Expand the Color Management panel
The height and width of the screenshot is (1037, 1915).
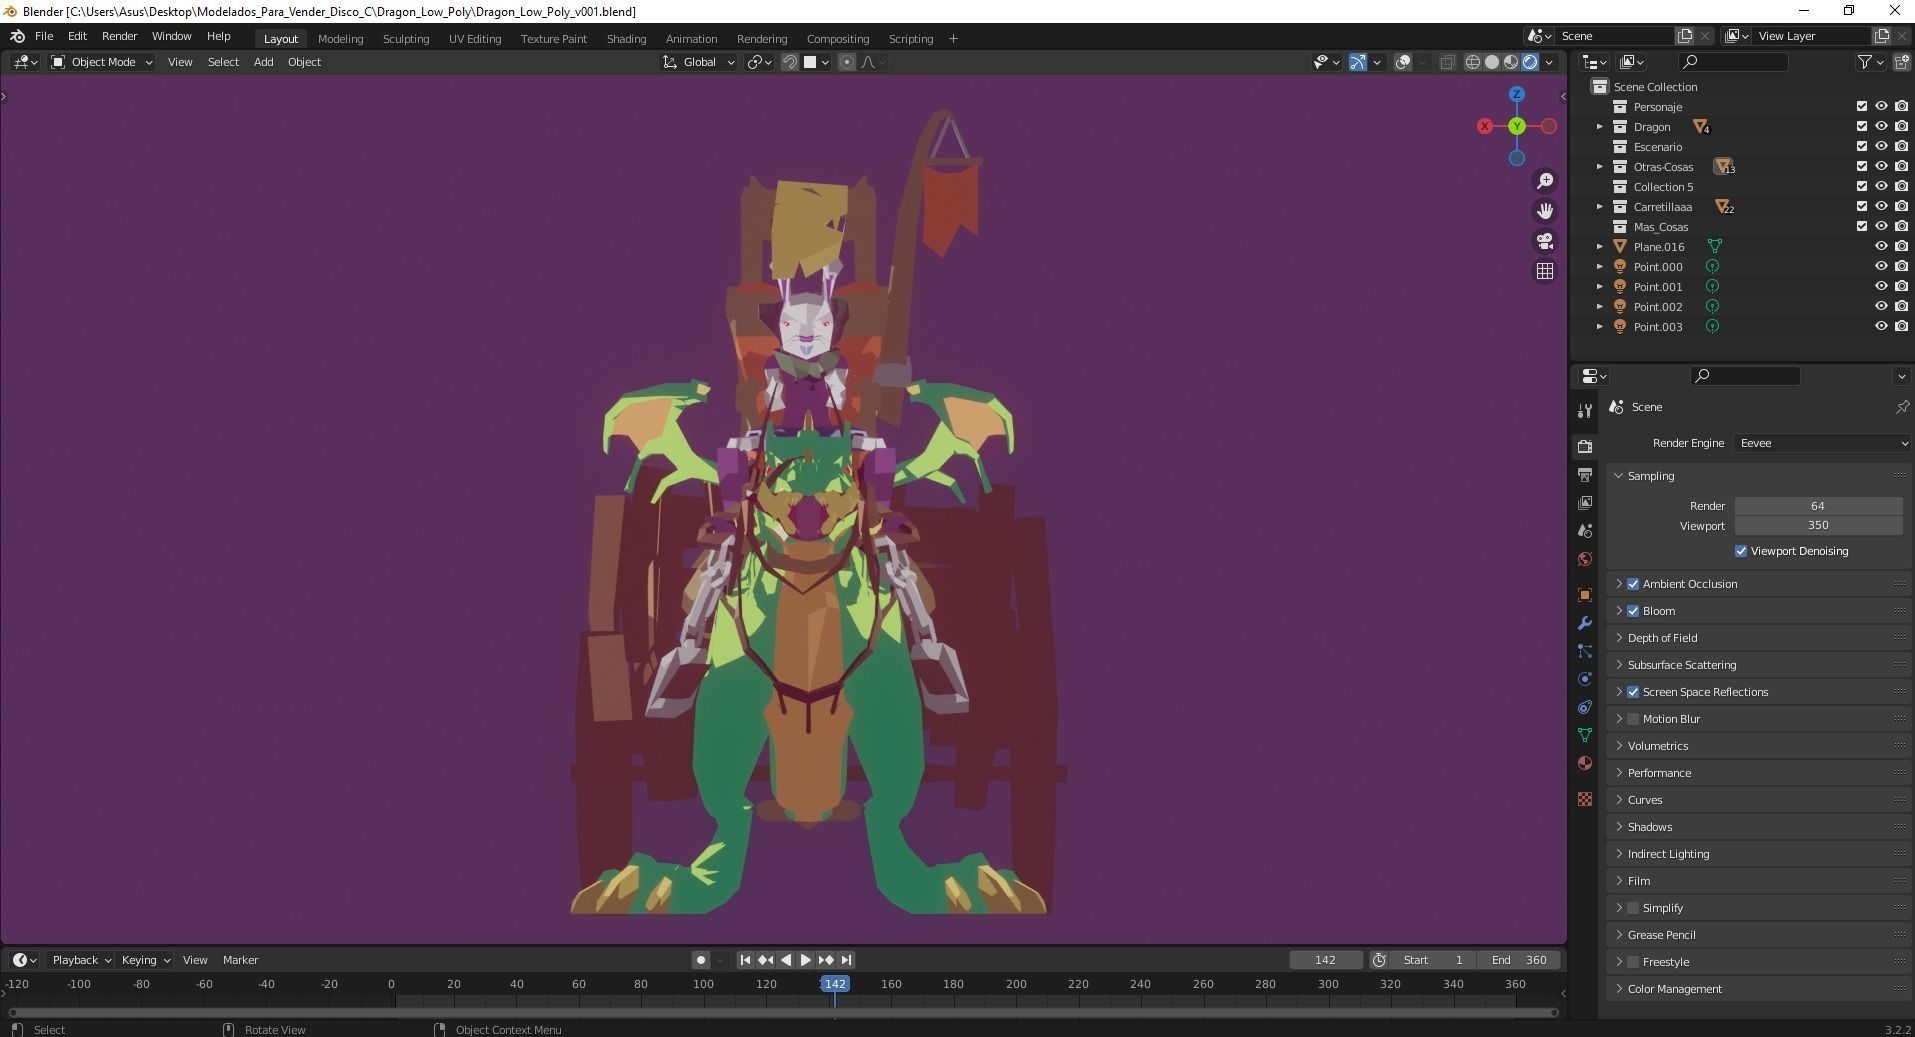pos(1674,989)
